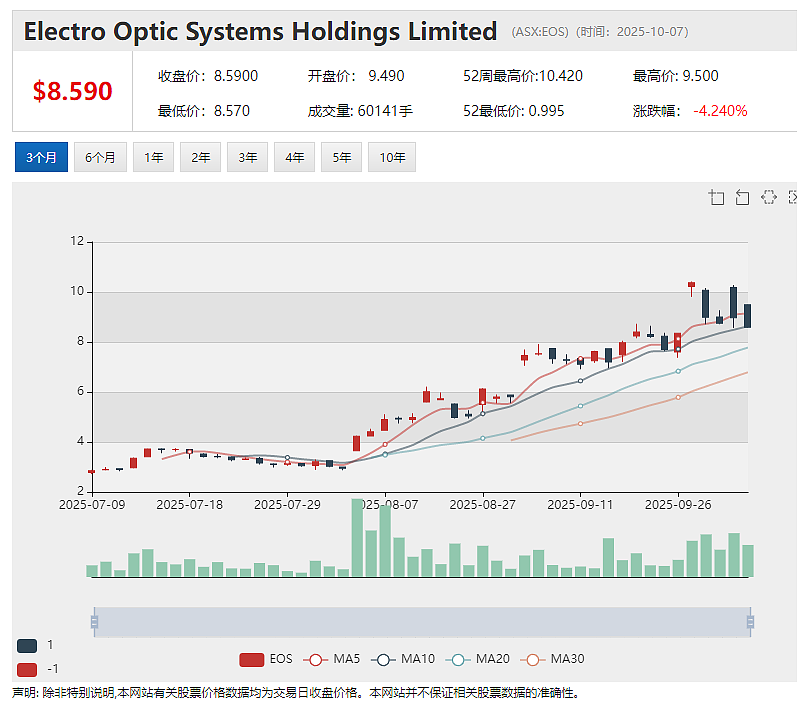Click the 2025-09-11 axis date label

[580, 505]
